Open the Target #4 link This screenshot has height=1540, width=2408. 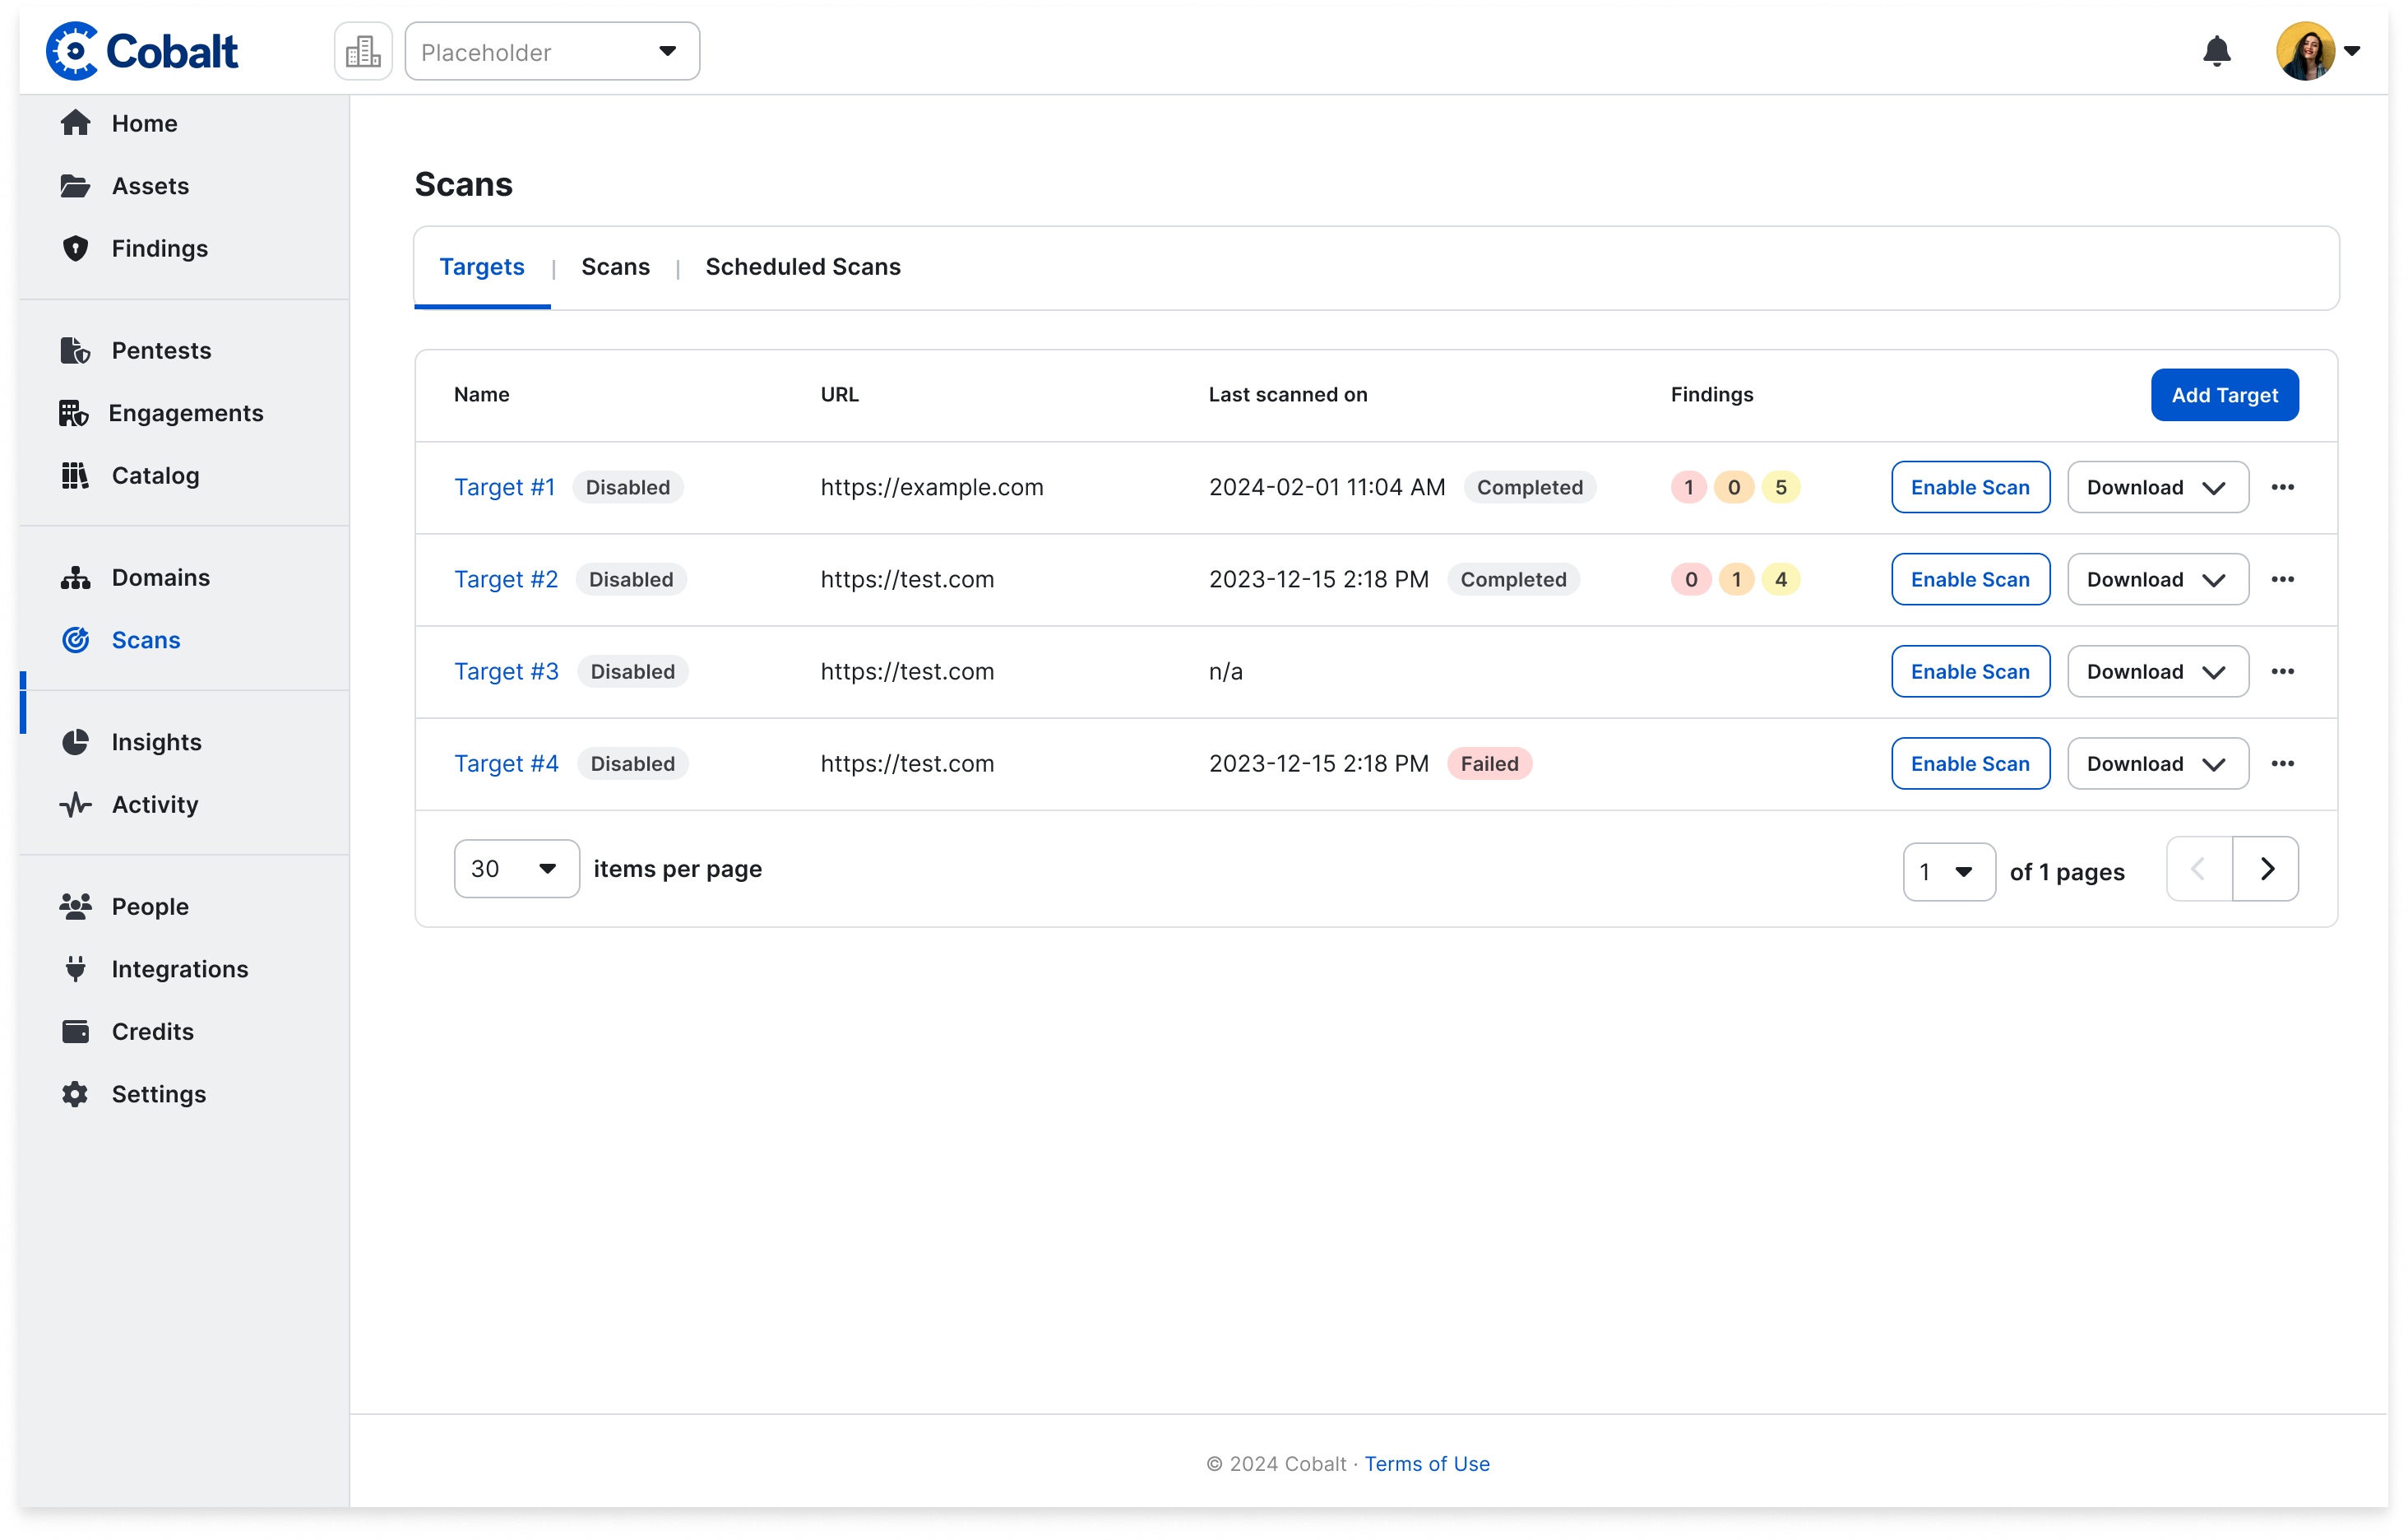pyautogui.click(x=506, y=763)
